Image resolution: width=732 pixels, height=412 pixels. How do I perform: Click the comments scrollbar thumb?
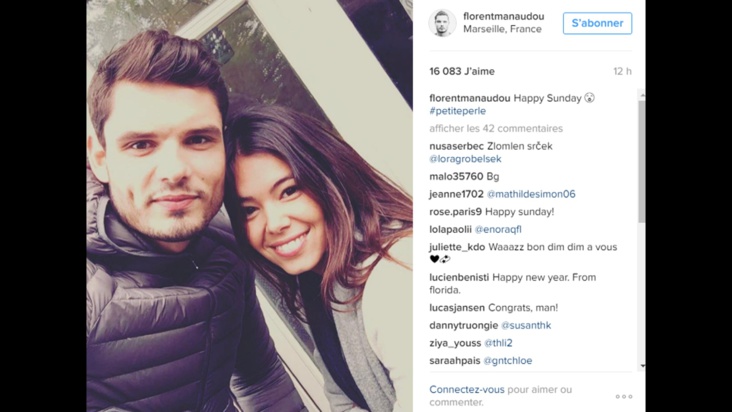(x=642, y=161)
